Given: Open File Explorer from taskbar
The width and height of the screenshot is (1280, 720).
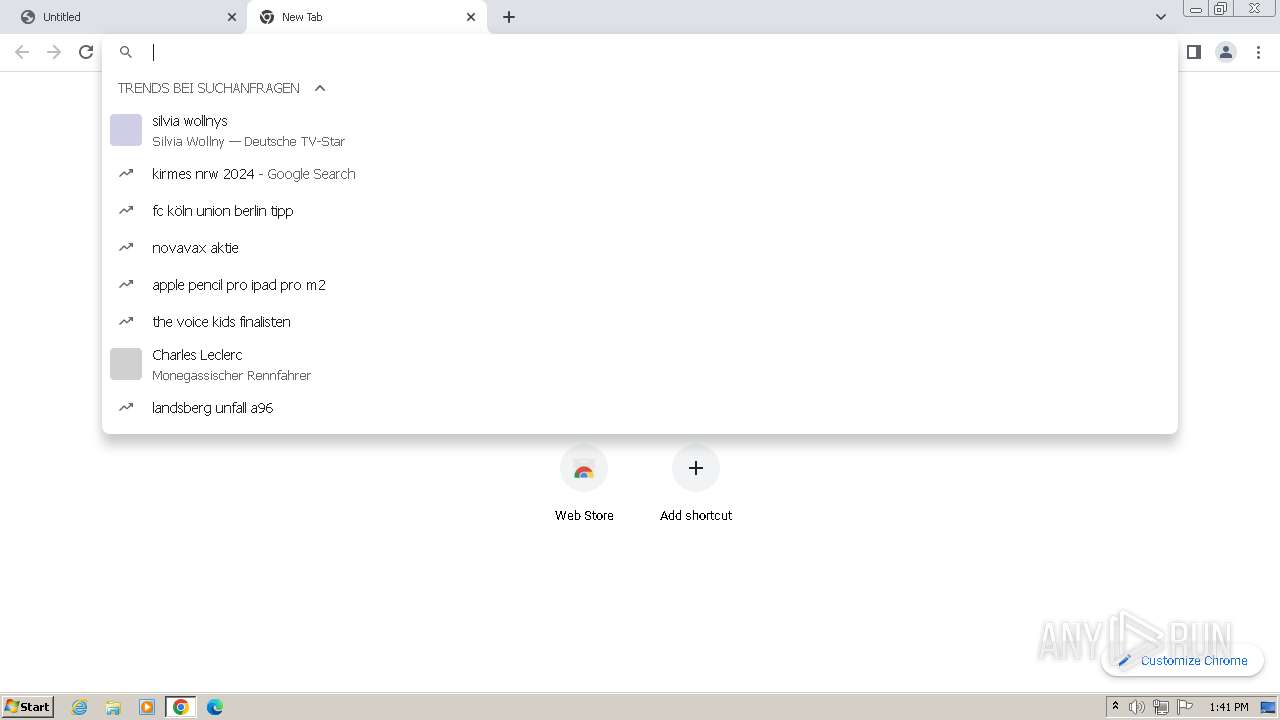Looking at the screenshot, I should [x=113, y=707].
